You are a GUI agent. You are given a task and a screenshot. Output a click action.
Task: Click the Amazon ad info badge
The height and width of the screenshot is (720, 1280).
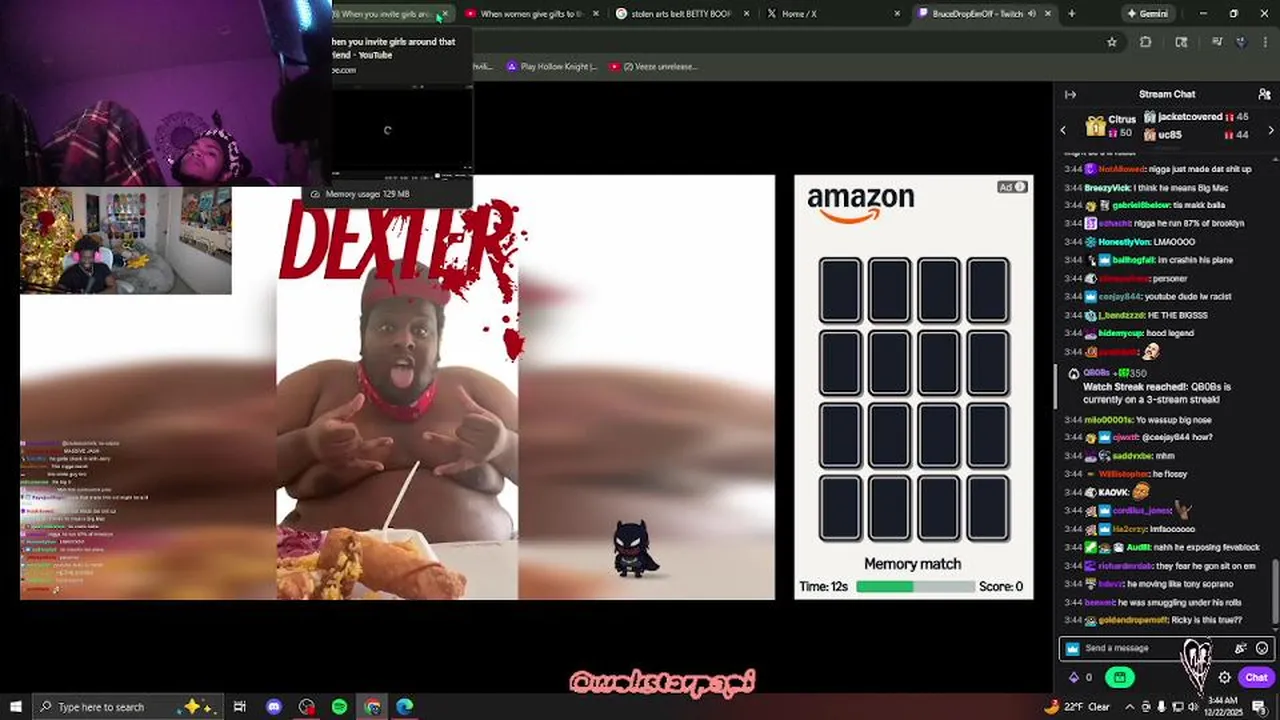point(1012,187)
